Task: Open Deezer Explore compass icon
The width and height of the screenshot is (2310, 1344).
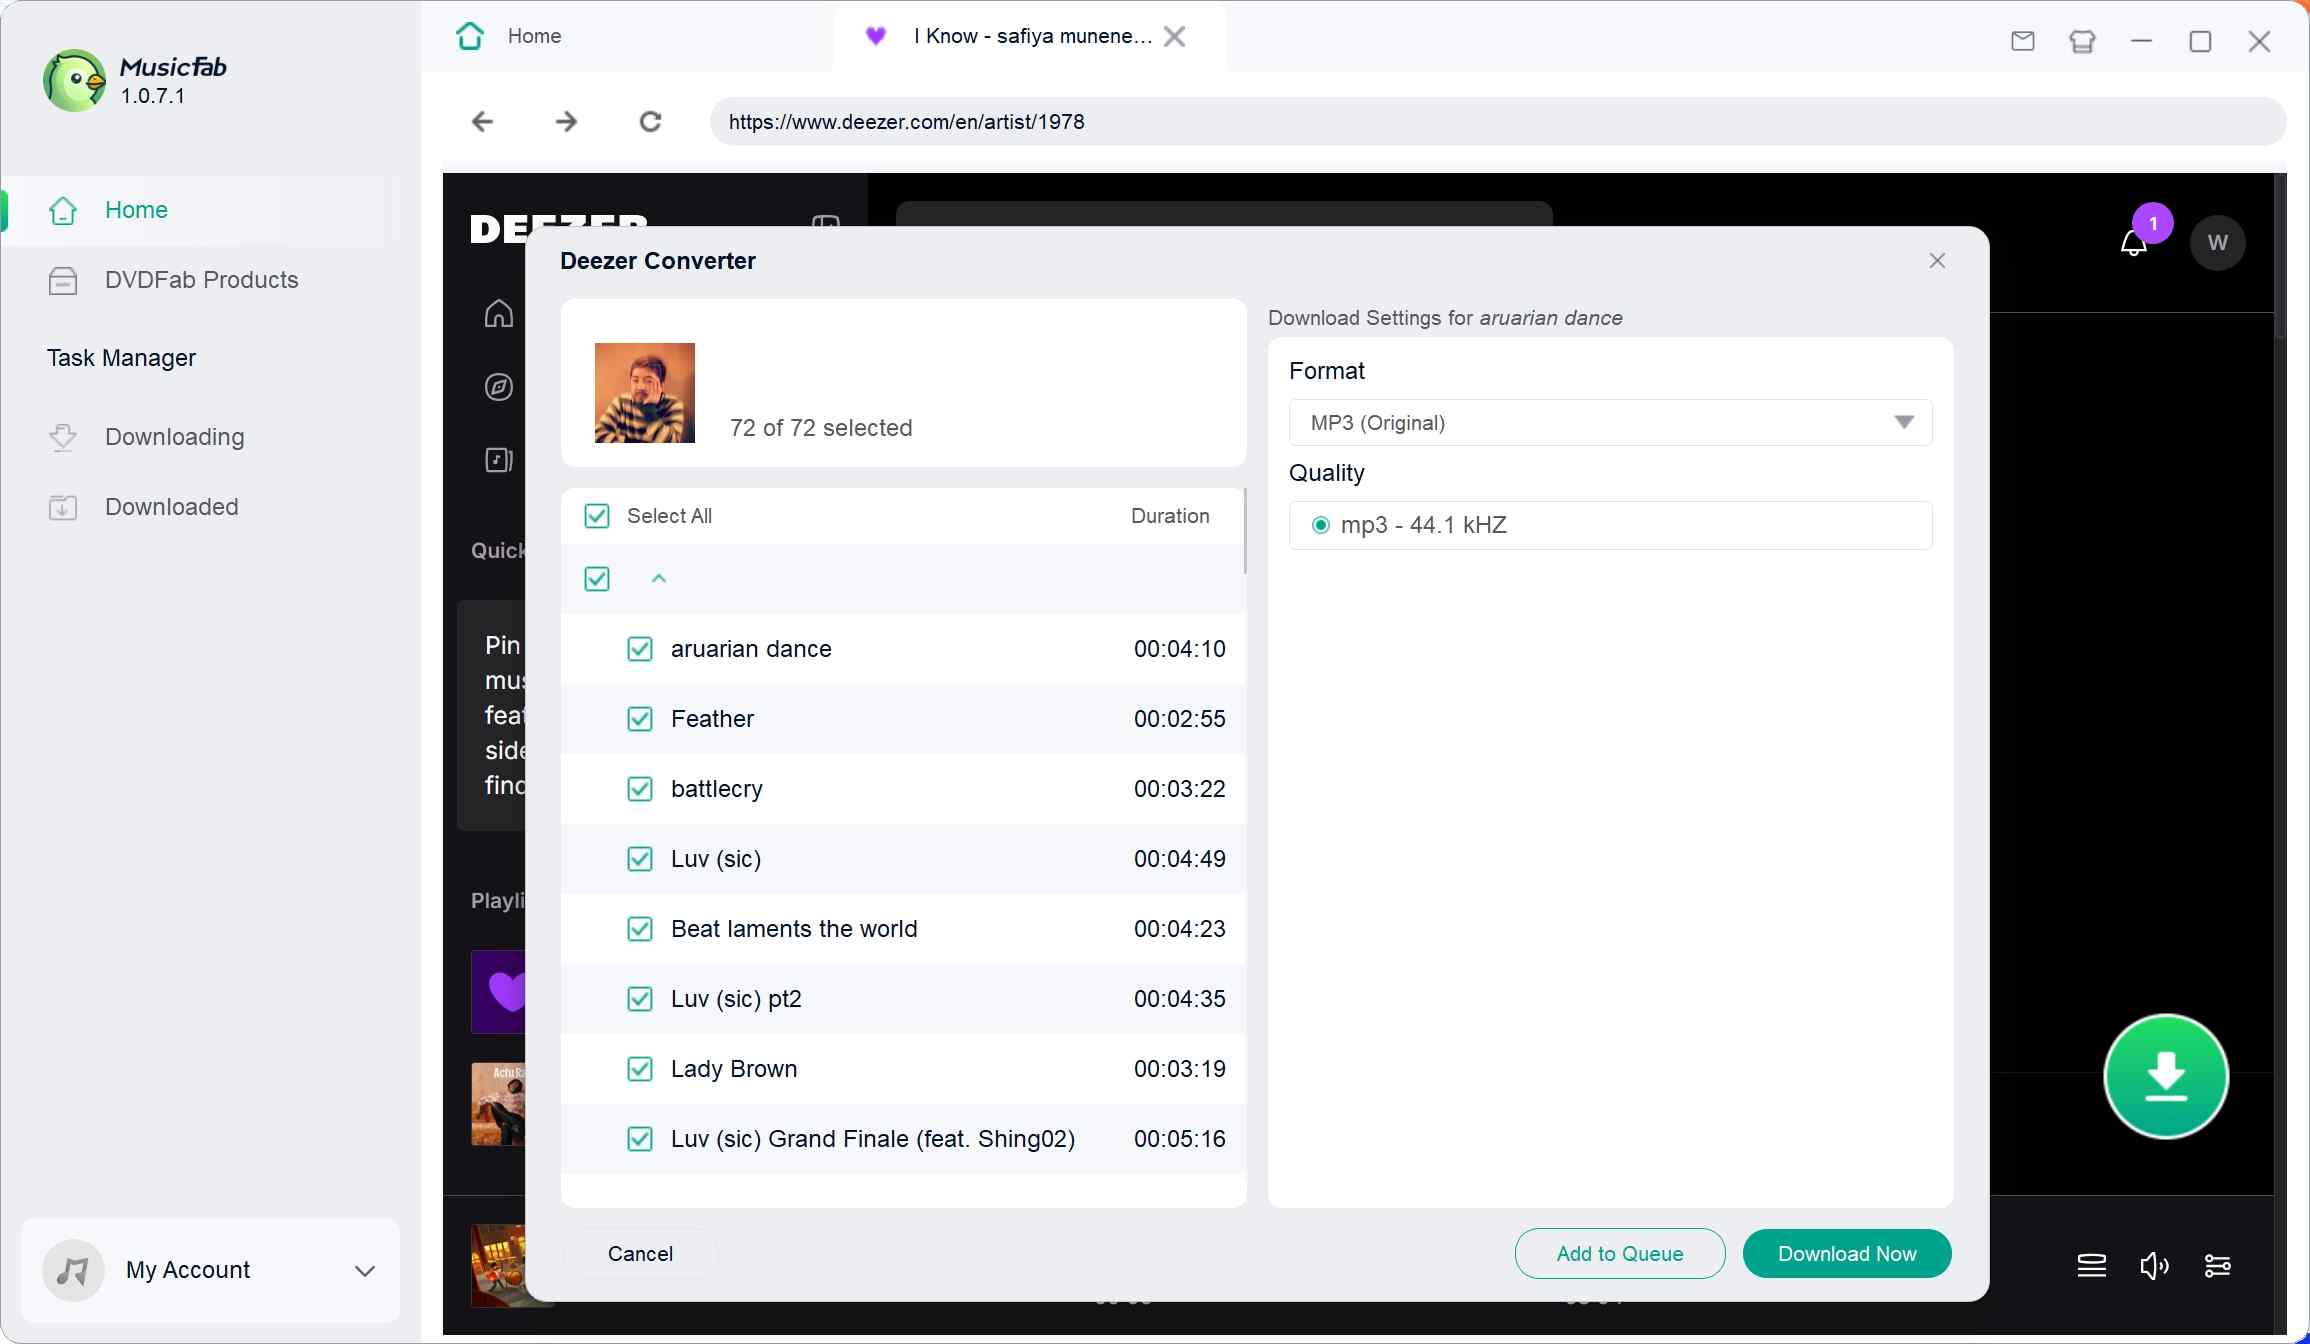Action: [499, 387]
